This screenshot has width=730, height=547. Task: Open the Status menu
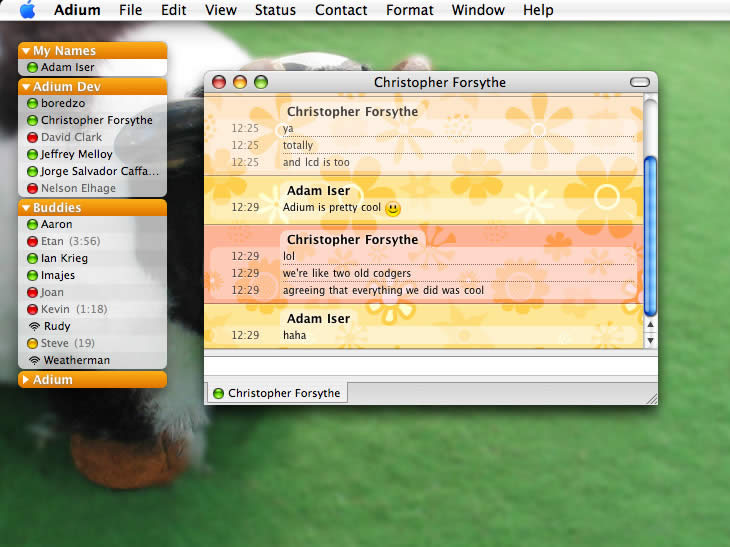(275, 10)
